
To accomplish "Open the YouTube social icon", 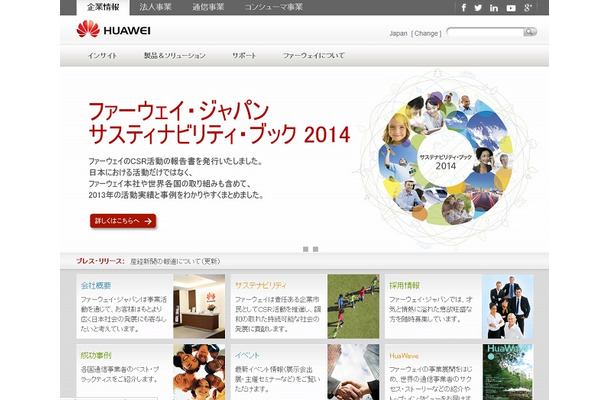I will pos(511,8).
